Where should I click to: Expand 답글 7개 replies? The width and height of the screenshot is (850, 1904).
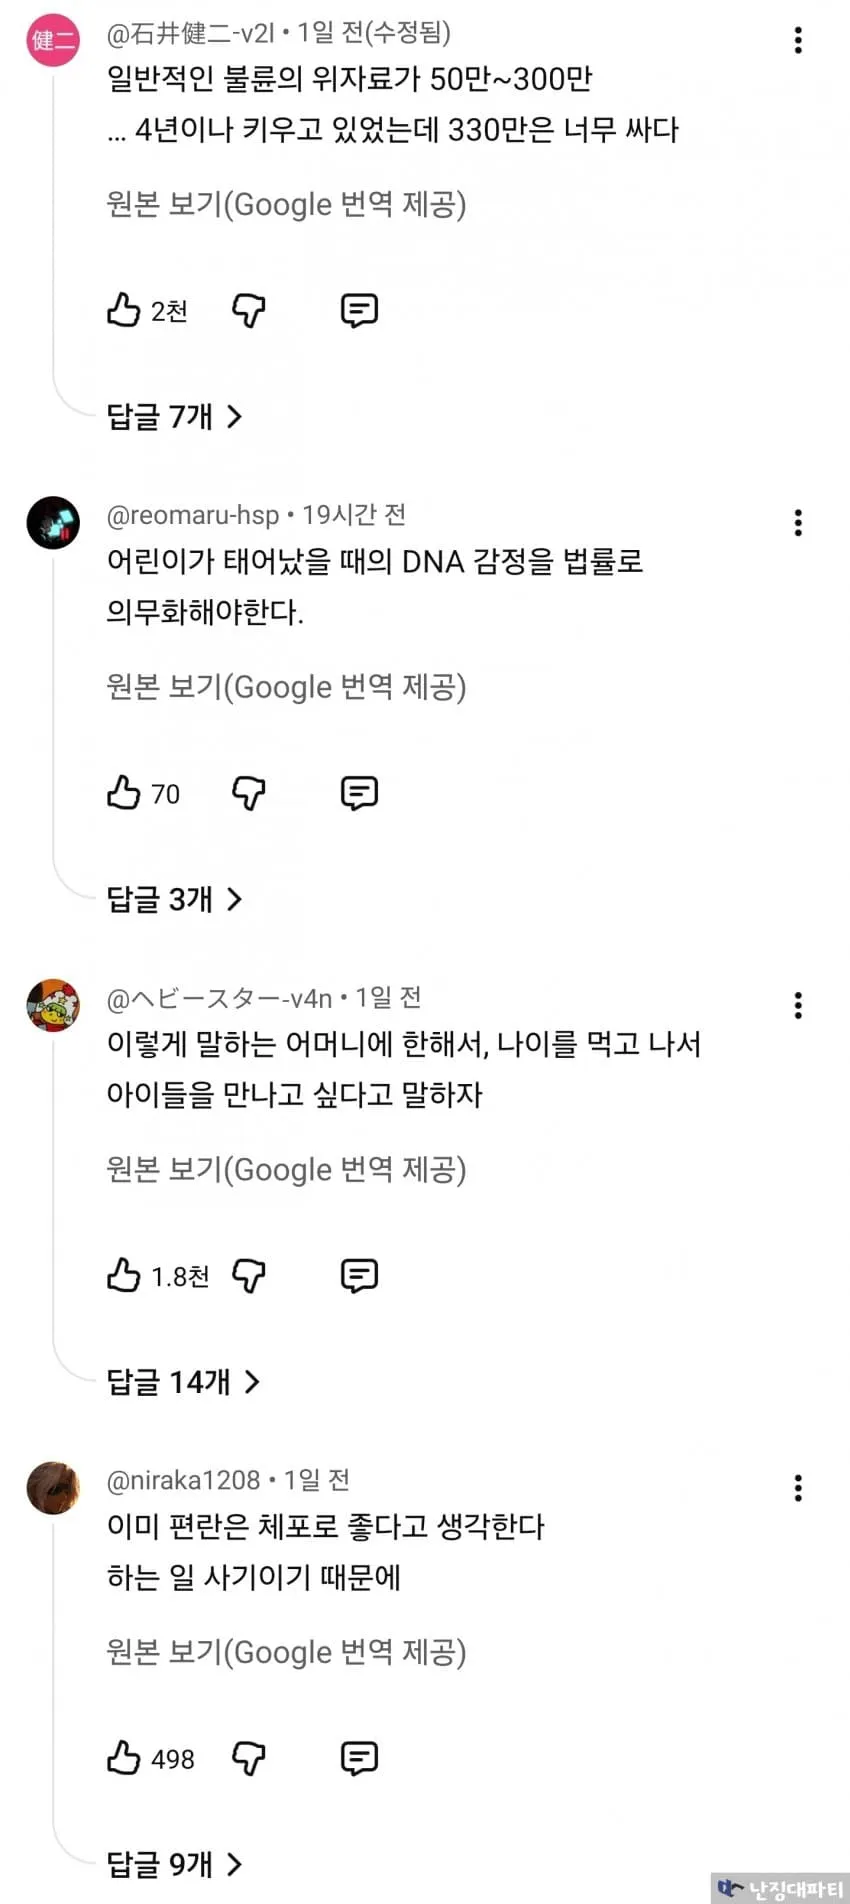click(175, 416)
